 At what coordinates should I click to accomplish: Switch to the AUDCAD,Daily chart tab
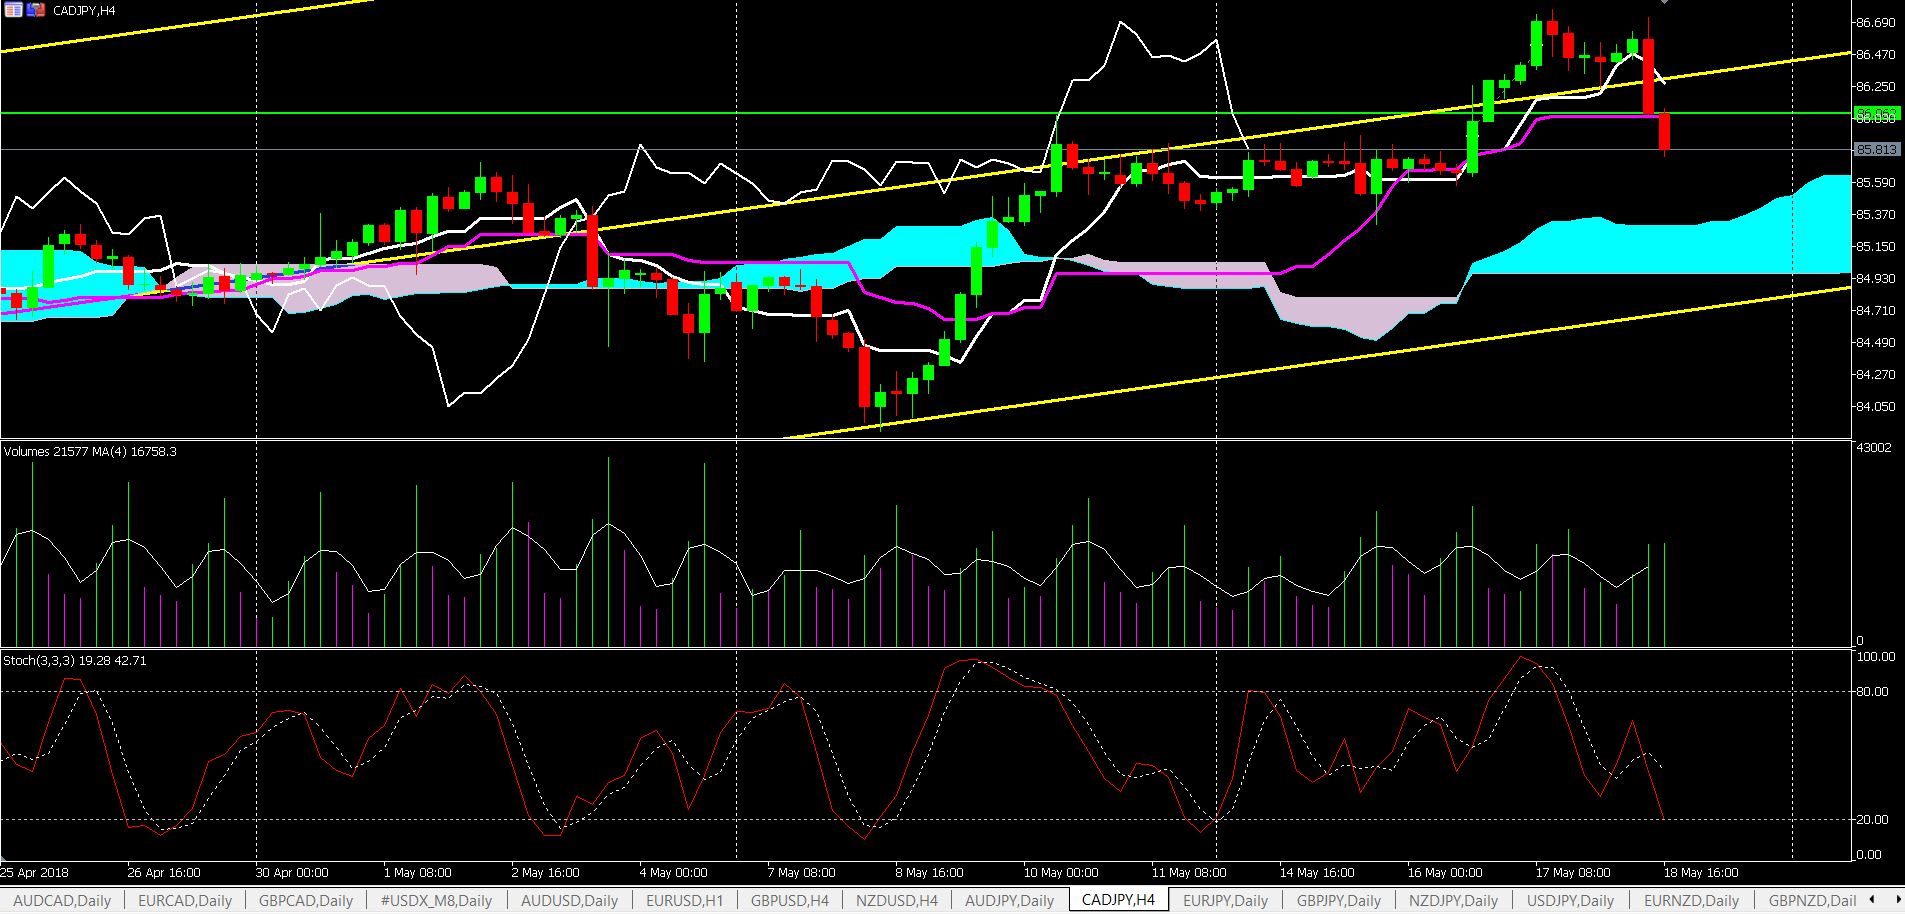tap(62, 900)
